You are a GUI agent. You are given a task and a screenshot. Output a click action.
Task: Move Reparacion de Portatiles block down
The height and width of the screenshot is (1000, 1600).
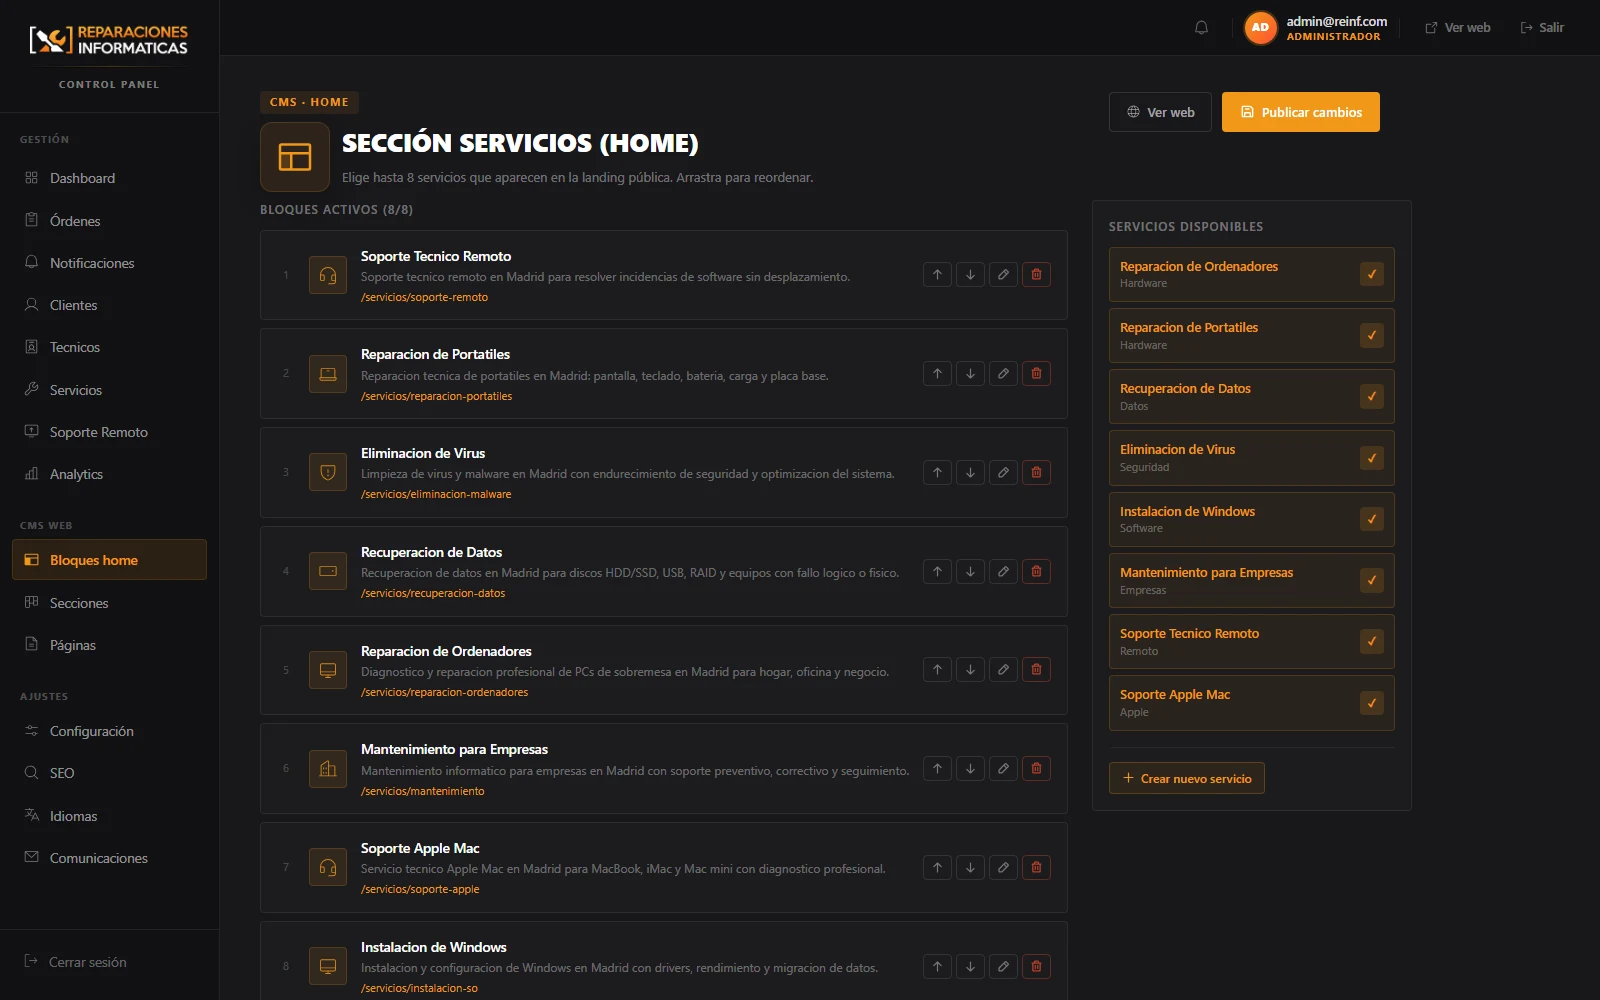tap(970, 374)
